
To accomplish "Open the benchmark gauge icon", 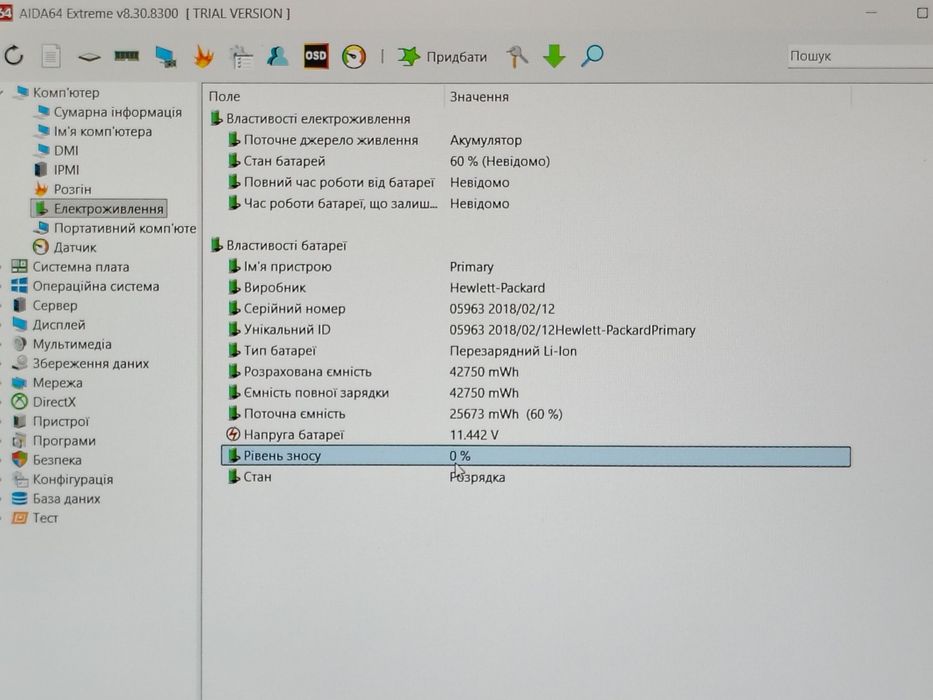I will tap(354, 57).
